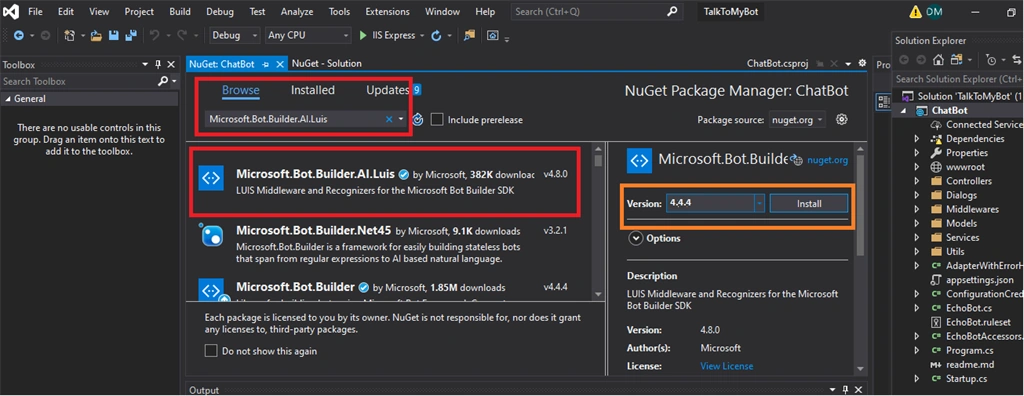
Task: Click the gear icon right of the ChatBot.csproj tab
Action: tap(862, 63)
